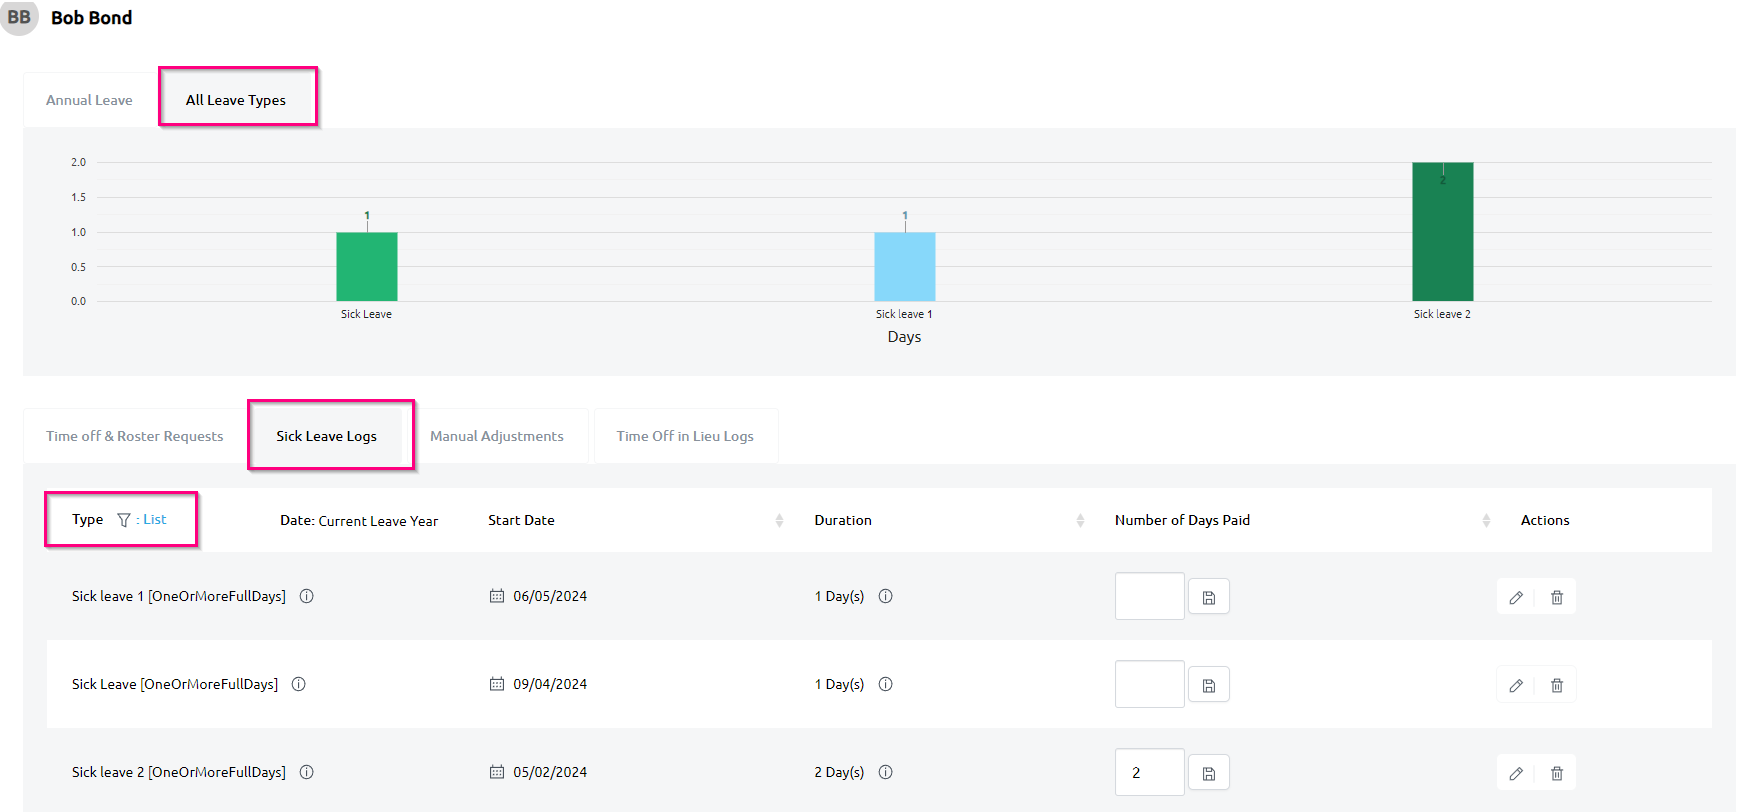Screen dimensions: 1737x812
Task: Switch to the Annual Leave tab
Action: coord(89,100)
